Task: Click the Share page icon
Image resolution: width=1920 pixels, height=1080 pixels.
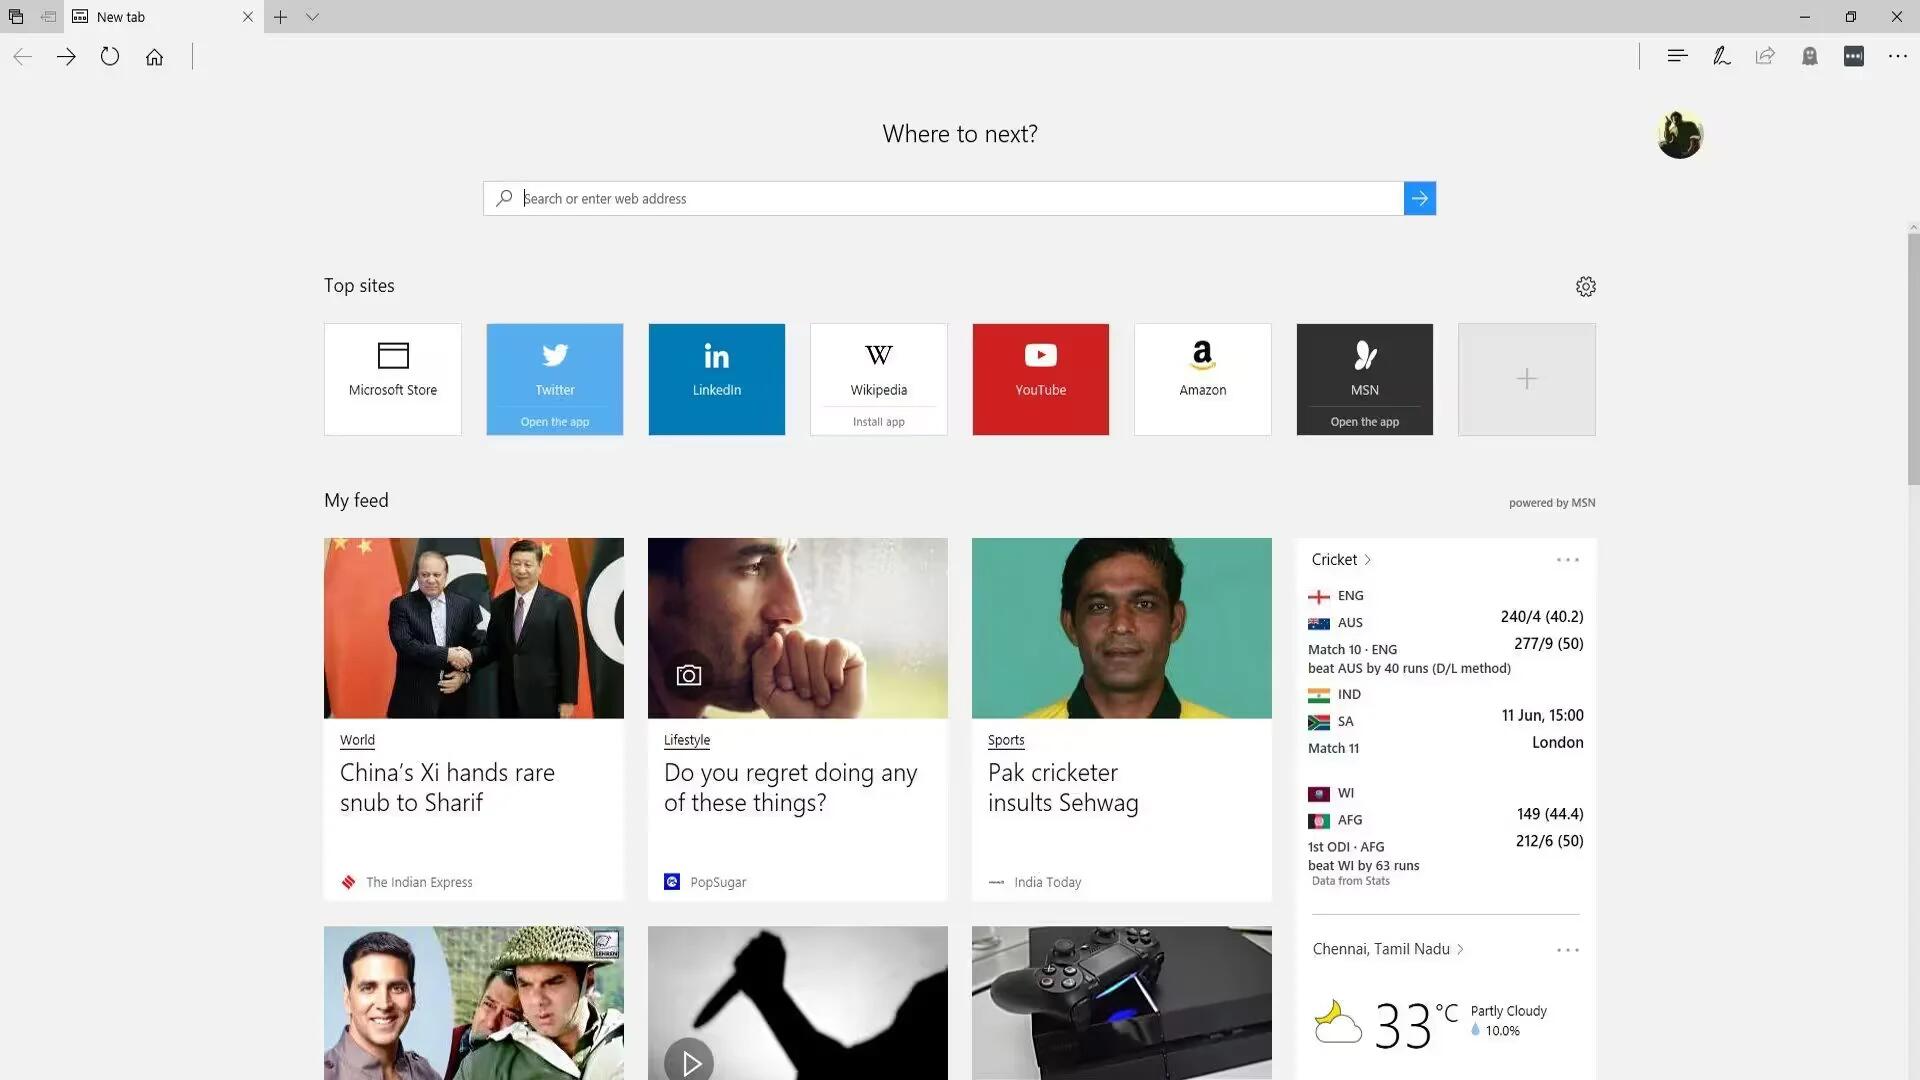Action: [x=1765, y=56]
